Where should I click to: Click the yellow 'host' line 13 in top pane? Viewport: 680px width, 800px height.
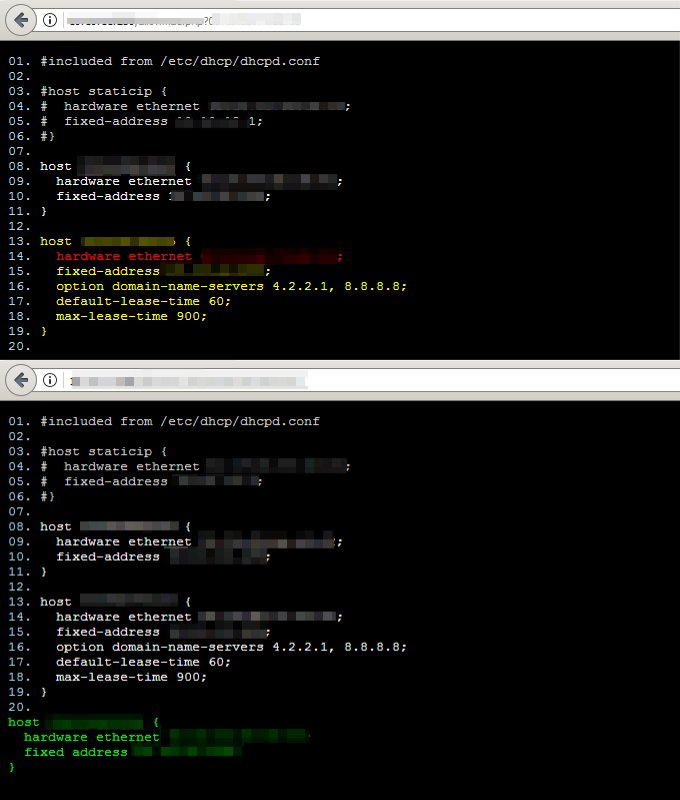coord(56,241)
